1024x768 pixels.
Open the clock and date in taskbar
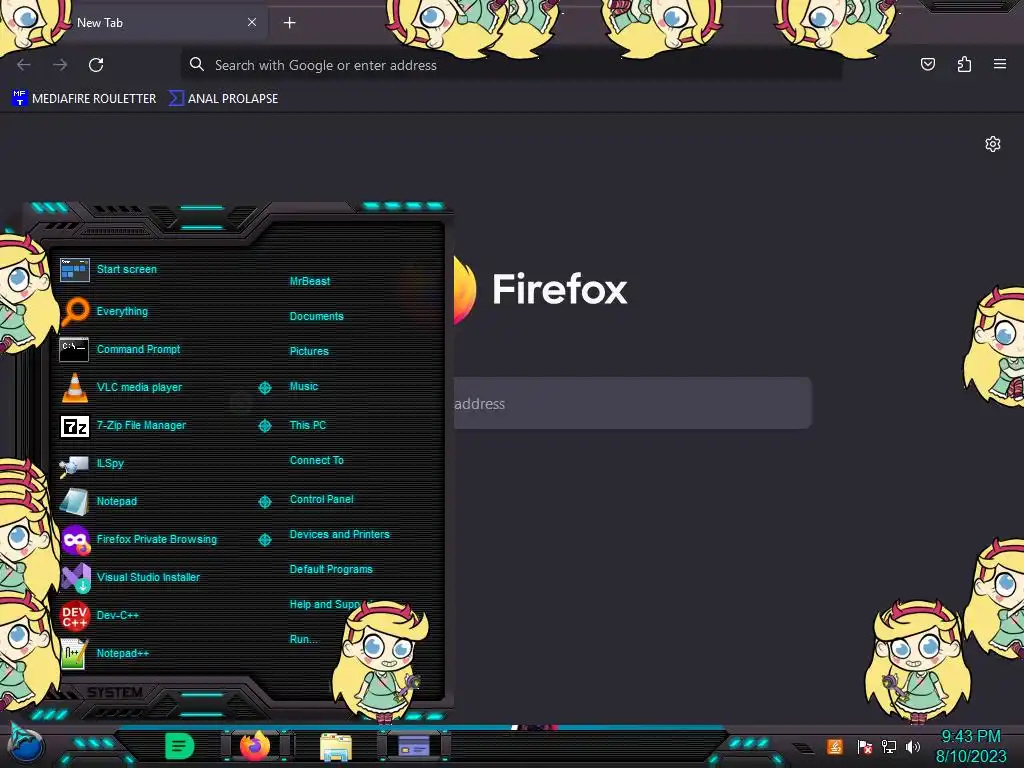[971, 746]
